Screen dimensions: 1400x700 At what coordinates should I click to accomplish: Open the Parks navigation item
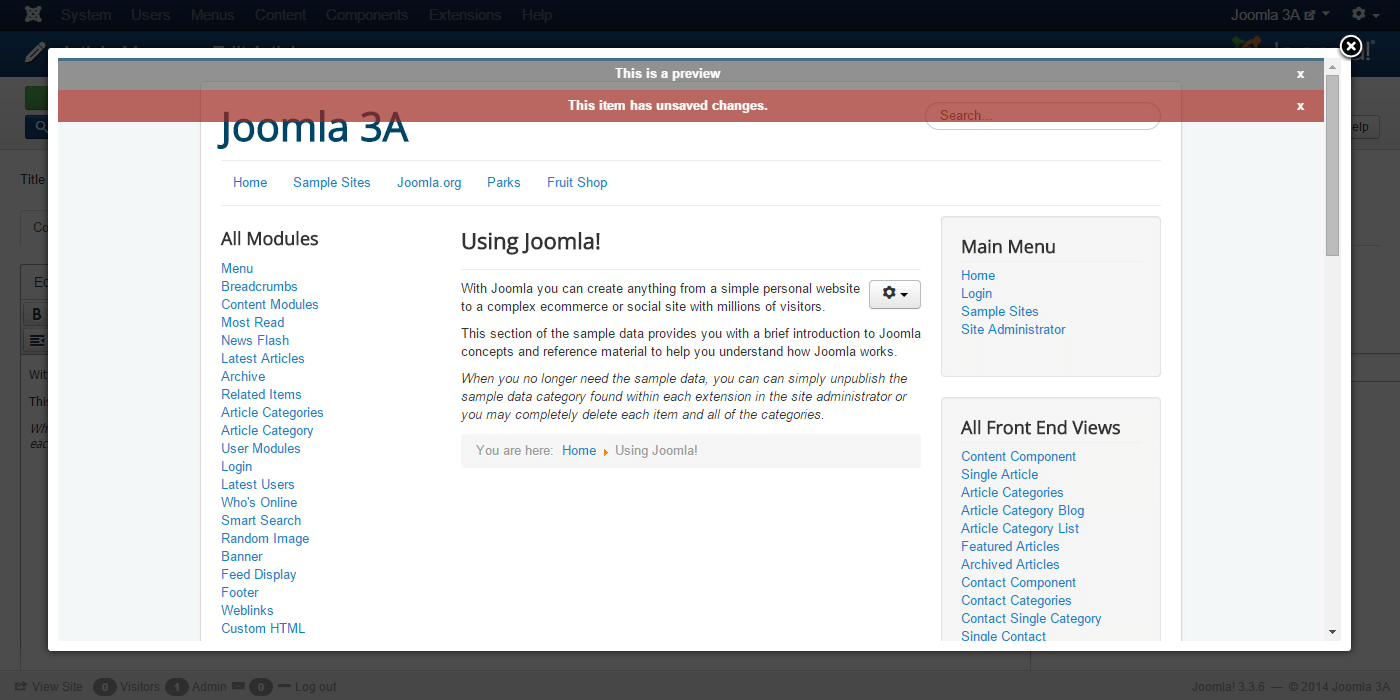pos(504,183)
